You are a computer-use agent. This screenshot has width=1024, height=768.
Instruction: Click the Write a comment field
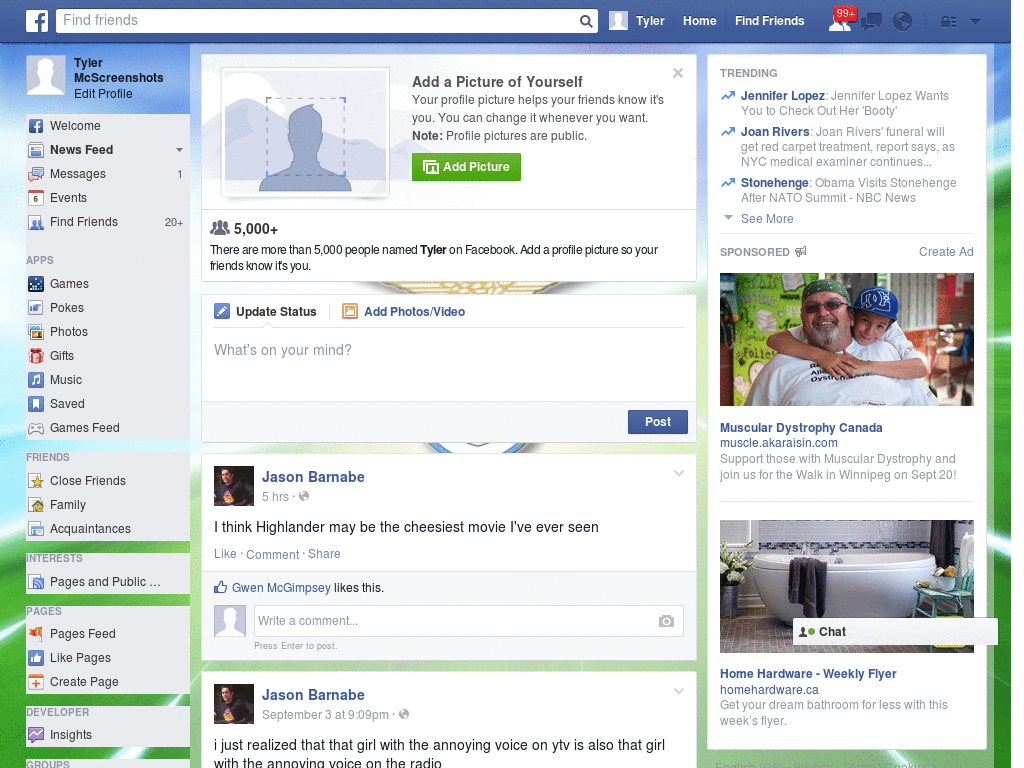coord(468,621)
